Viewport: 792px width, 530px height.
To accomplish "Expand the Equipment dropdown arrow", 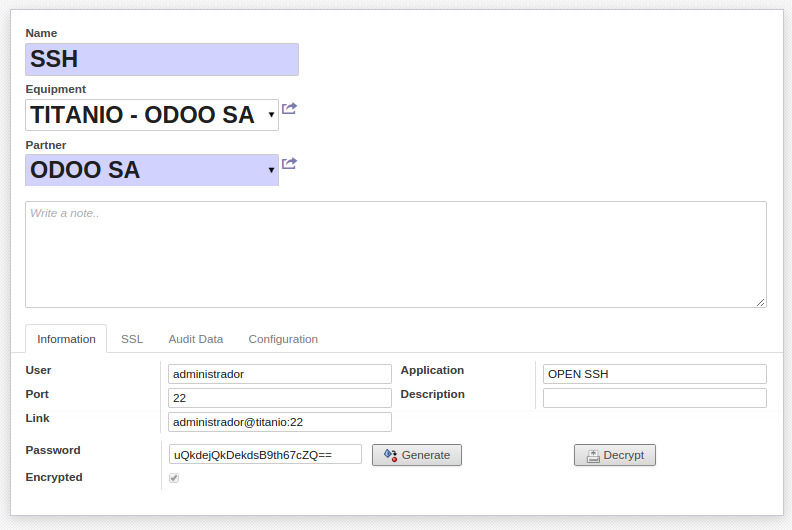I will click(x=271, y=115).
